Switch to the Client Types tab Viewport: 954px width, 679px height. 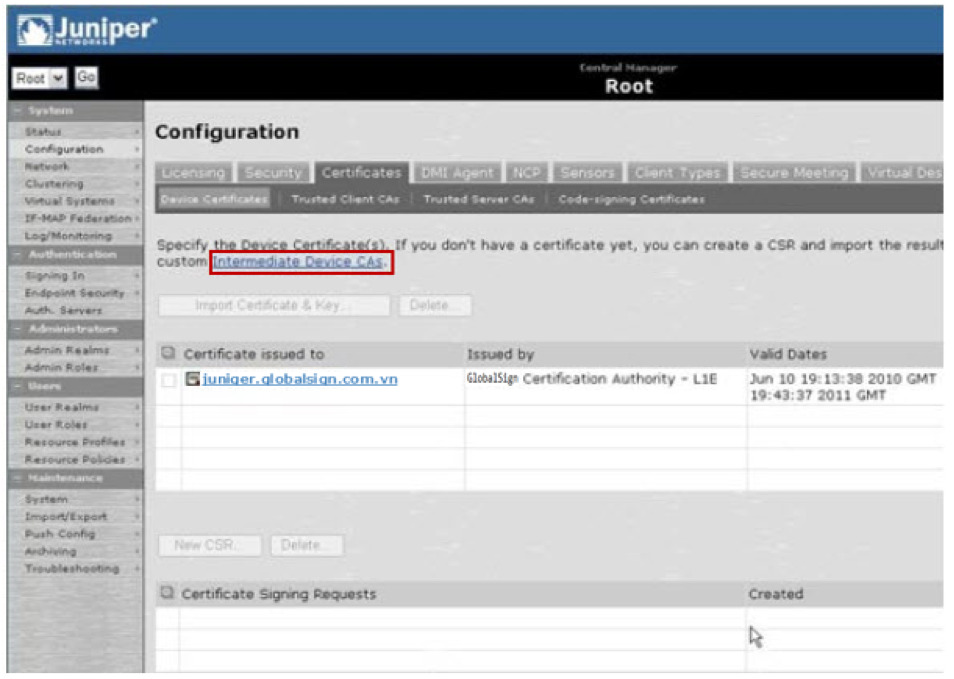click(x=678, y=173)
